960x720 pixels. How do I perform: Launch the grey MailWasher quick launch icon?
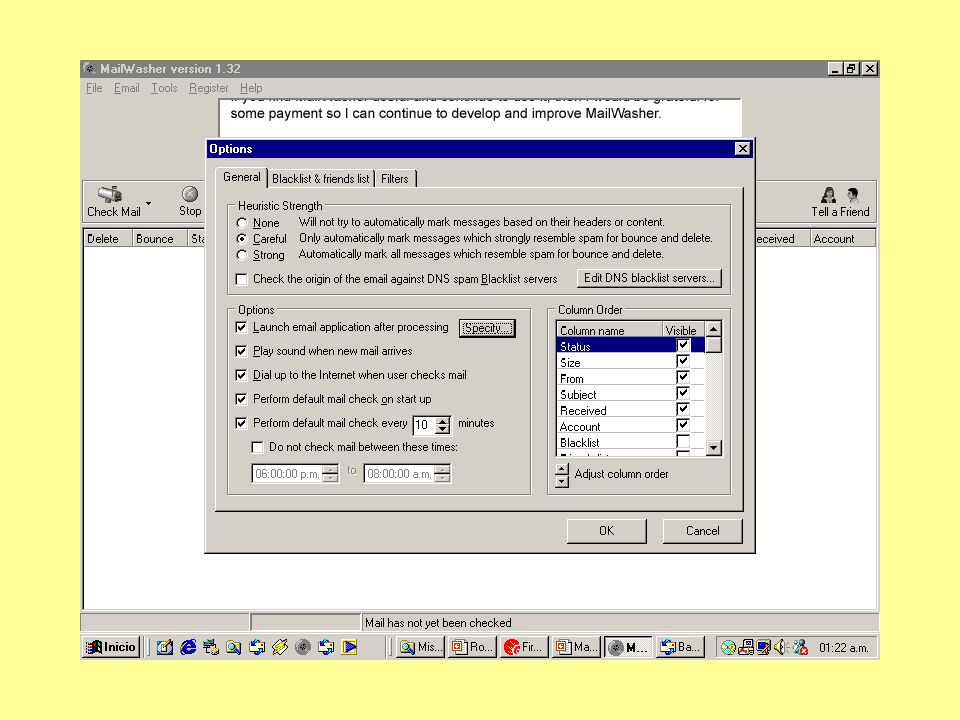303,647
